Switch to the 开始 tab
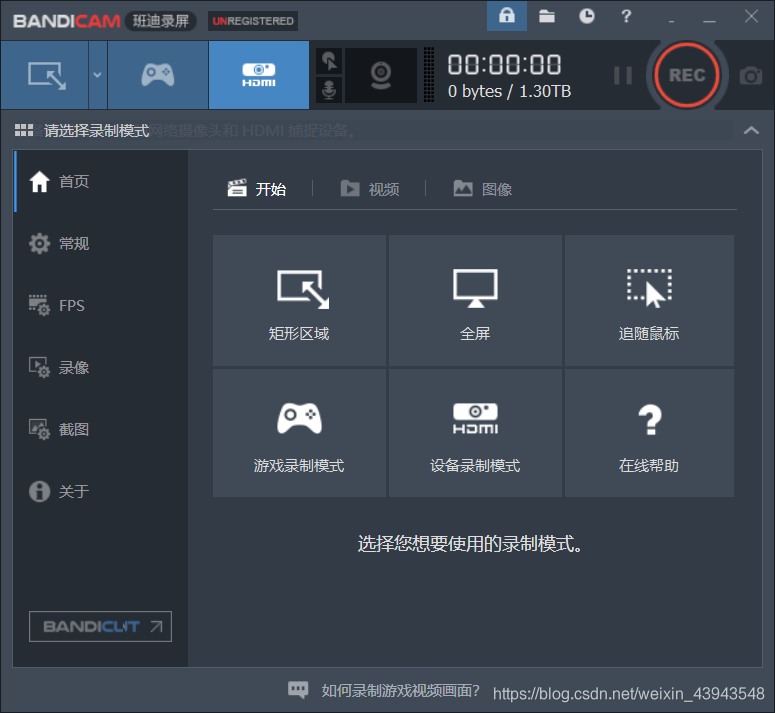This screenshot has width=775, height=713. pyautogui.click(x=257, y=189)
